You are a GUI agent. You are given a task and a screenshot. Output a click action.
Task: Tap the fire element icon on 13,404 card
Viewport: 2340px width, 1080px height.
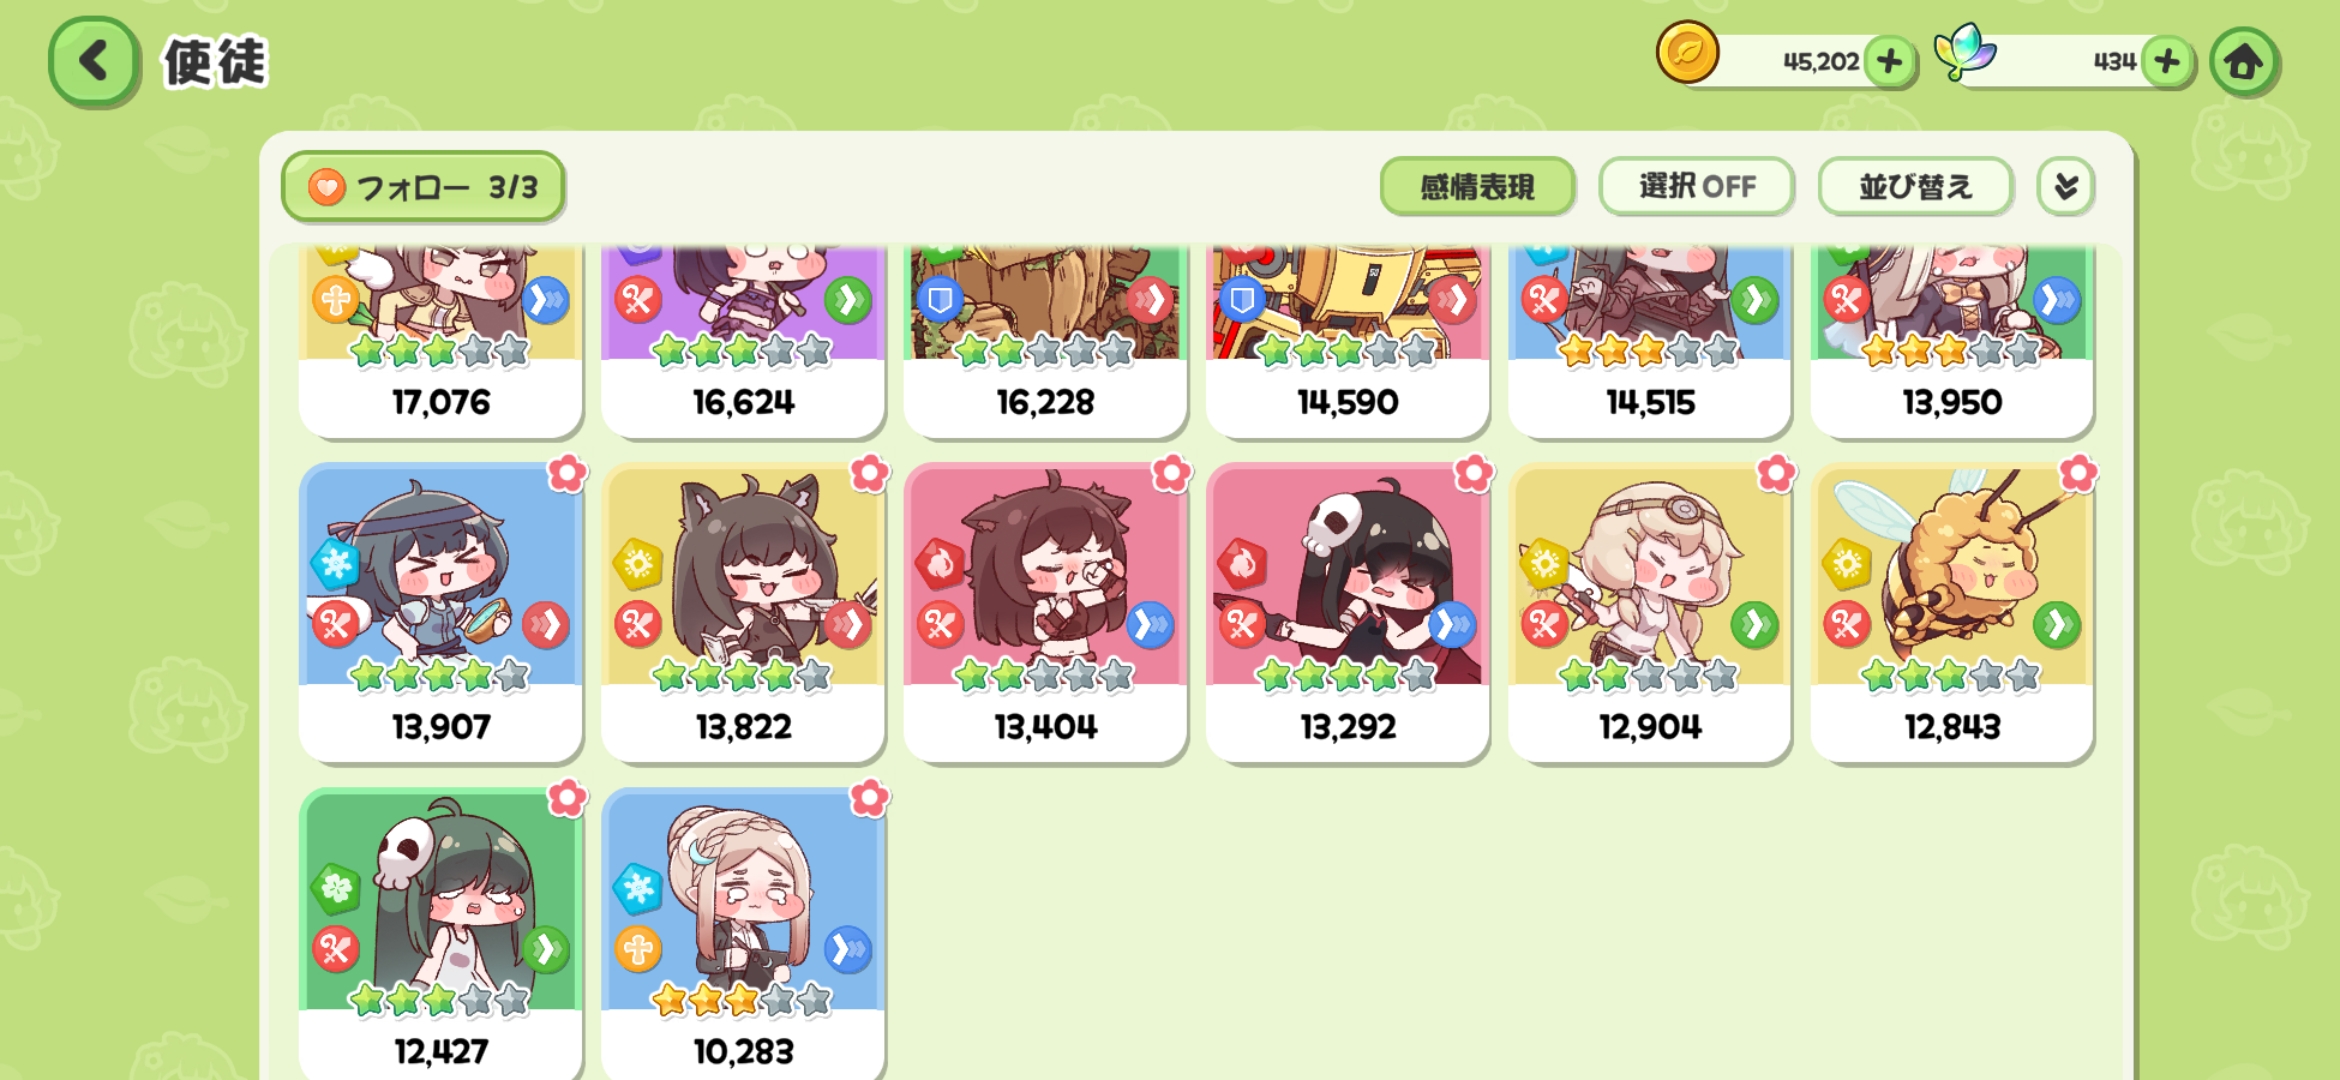click(x=940, y=563)
